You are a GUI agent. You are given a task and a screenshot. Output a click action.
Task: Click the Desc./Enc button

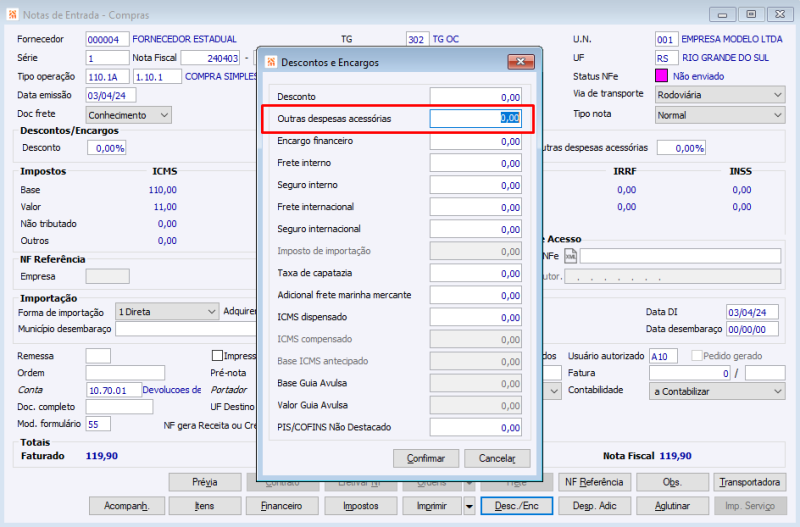coord(517,506)
